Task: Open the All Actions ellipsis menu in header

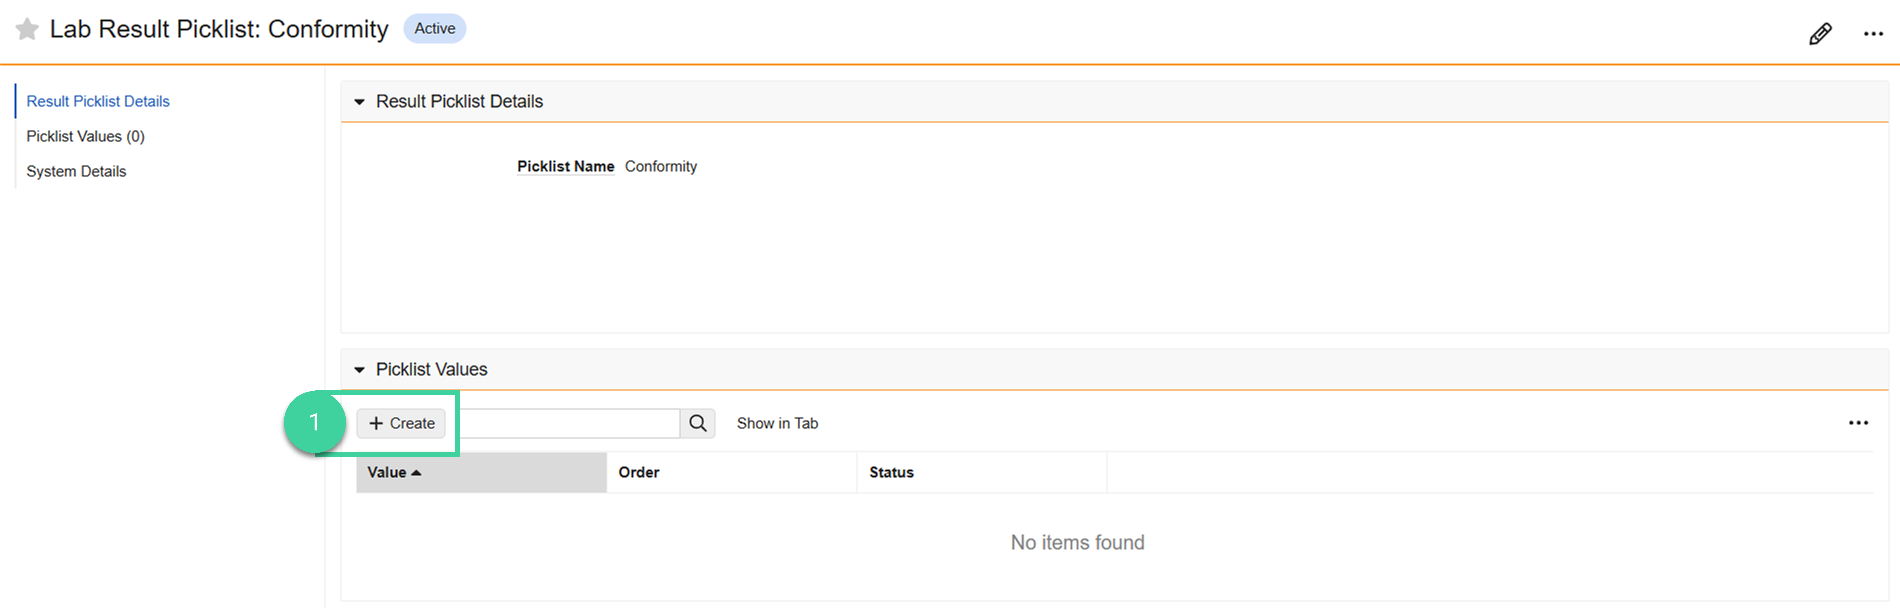Action: pos(1874,32)
